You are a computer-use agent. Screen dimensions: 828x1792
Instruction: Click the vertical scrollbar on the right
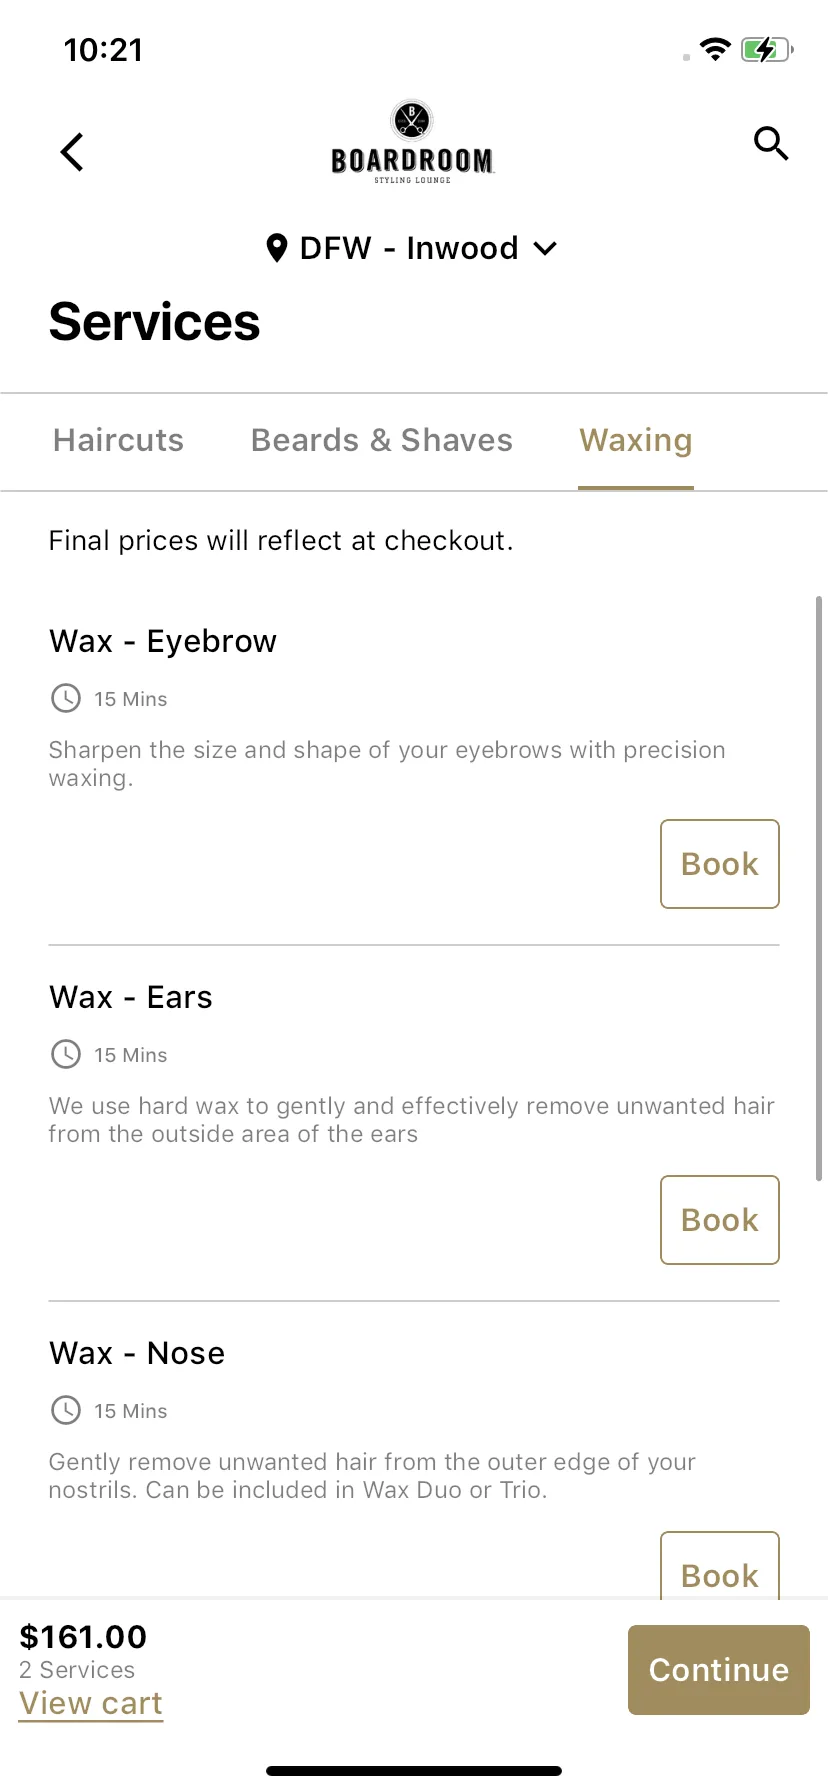[x=819, y=889]
